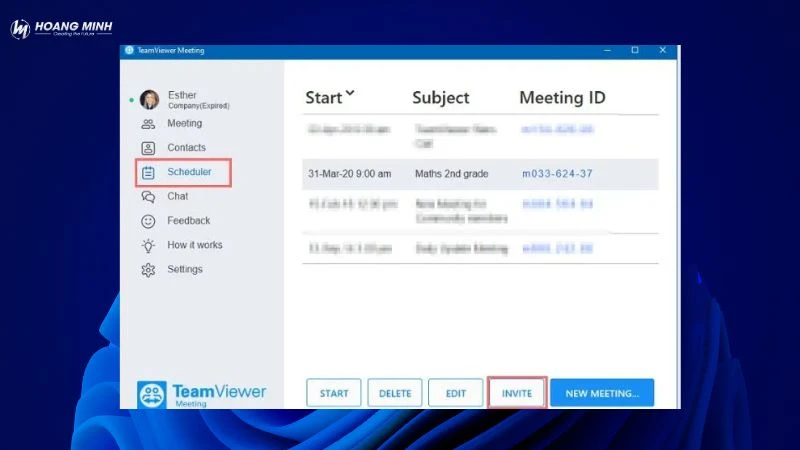Select the 31-Mar-20 9:00 am start cell
Viewport: 800px width, 450px height.
click(349, 174)
